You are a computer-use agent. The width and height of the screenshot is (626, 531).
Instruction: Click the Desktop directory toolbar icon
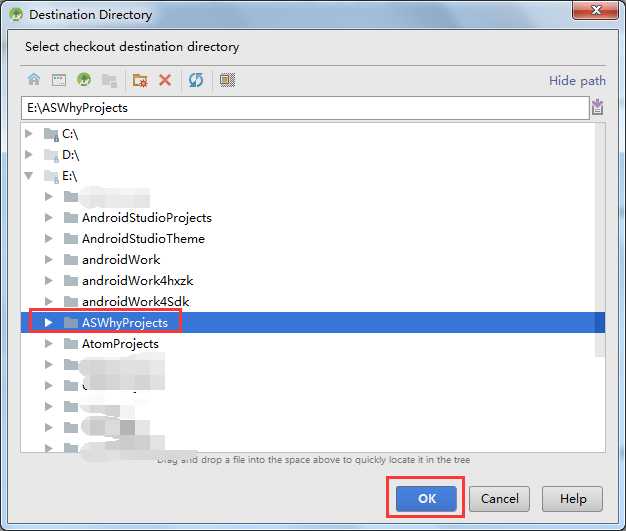59,80
